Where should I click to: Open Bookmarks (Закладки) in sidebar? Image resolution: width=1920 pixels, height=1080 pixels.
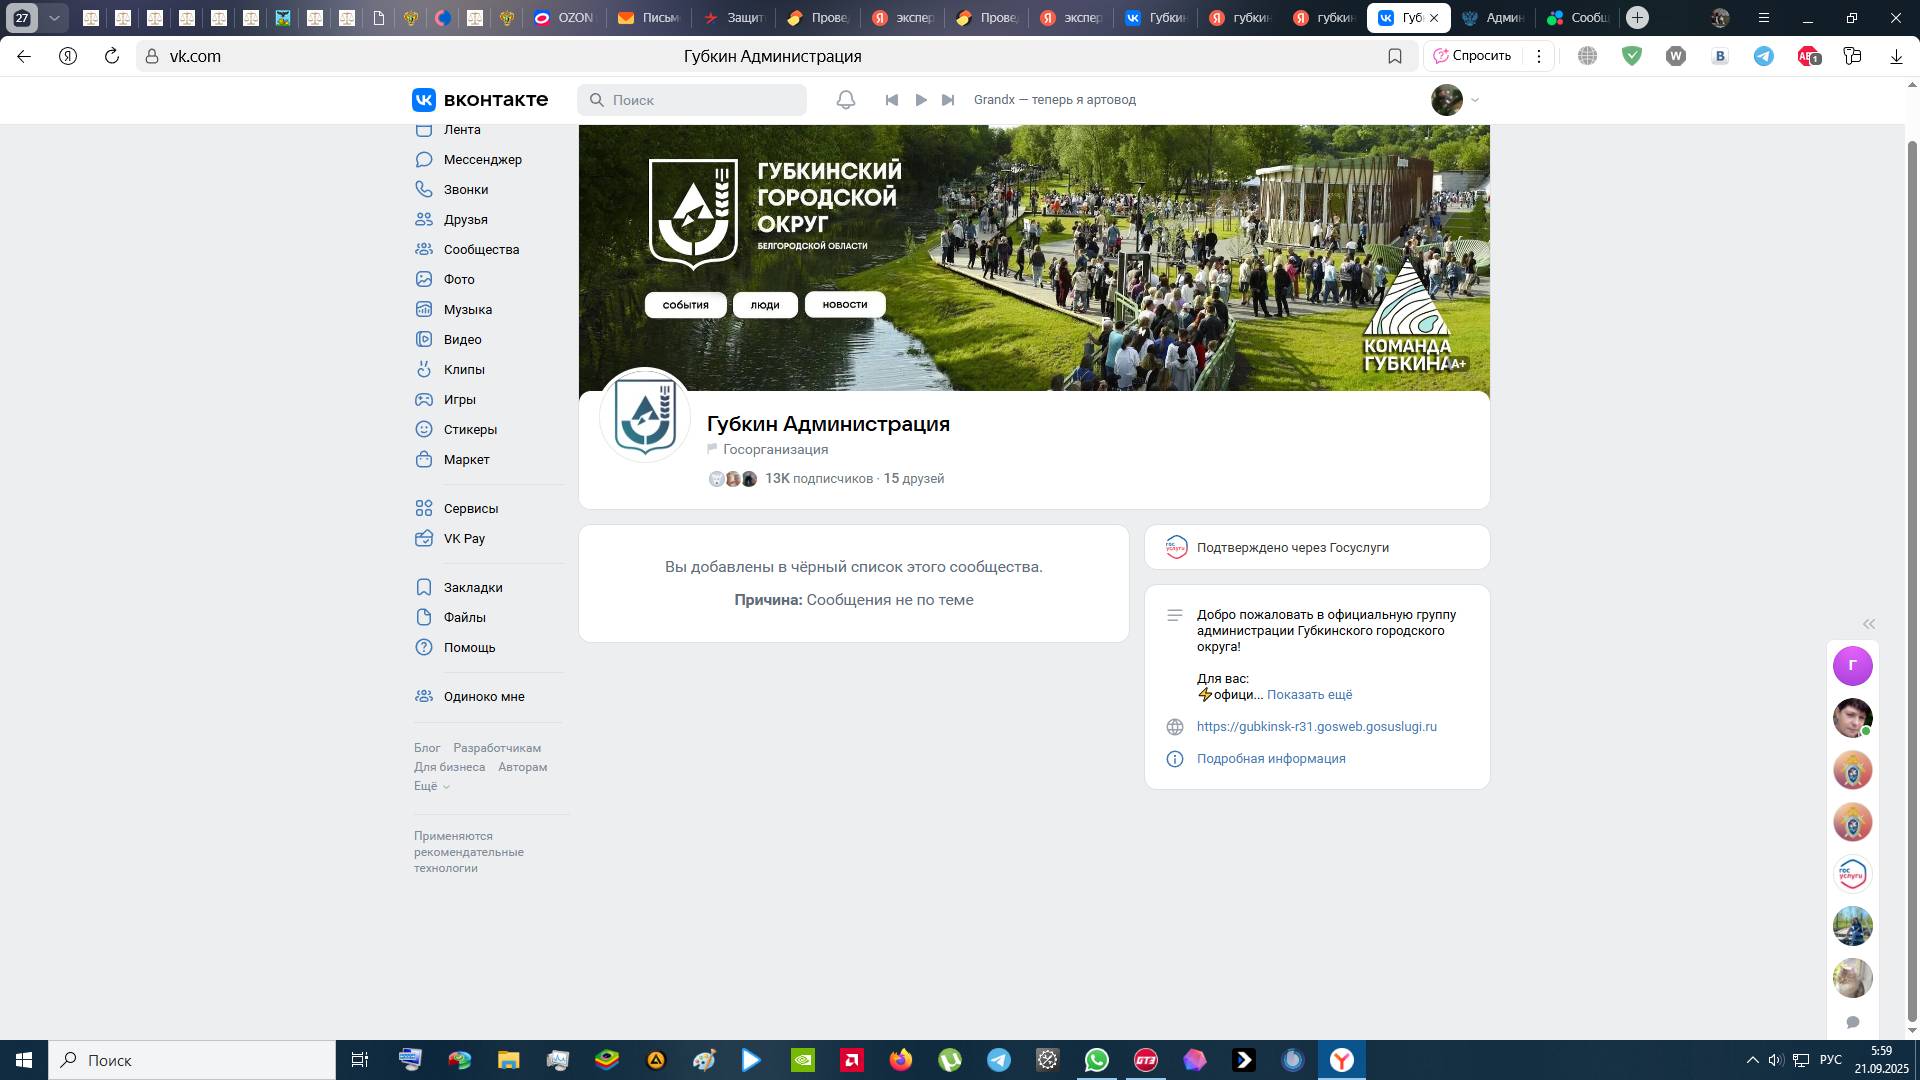tap(473, 588)
